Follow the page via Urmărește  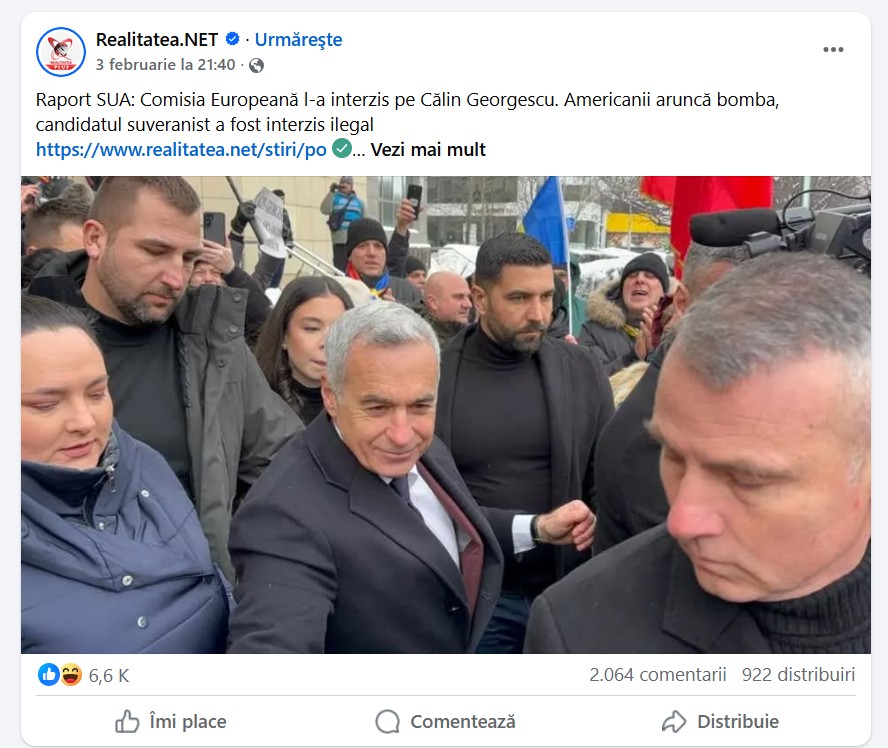pyautogui.click(x=298, y=40)
